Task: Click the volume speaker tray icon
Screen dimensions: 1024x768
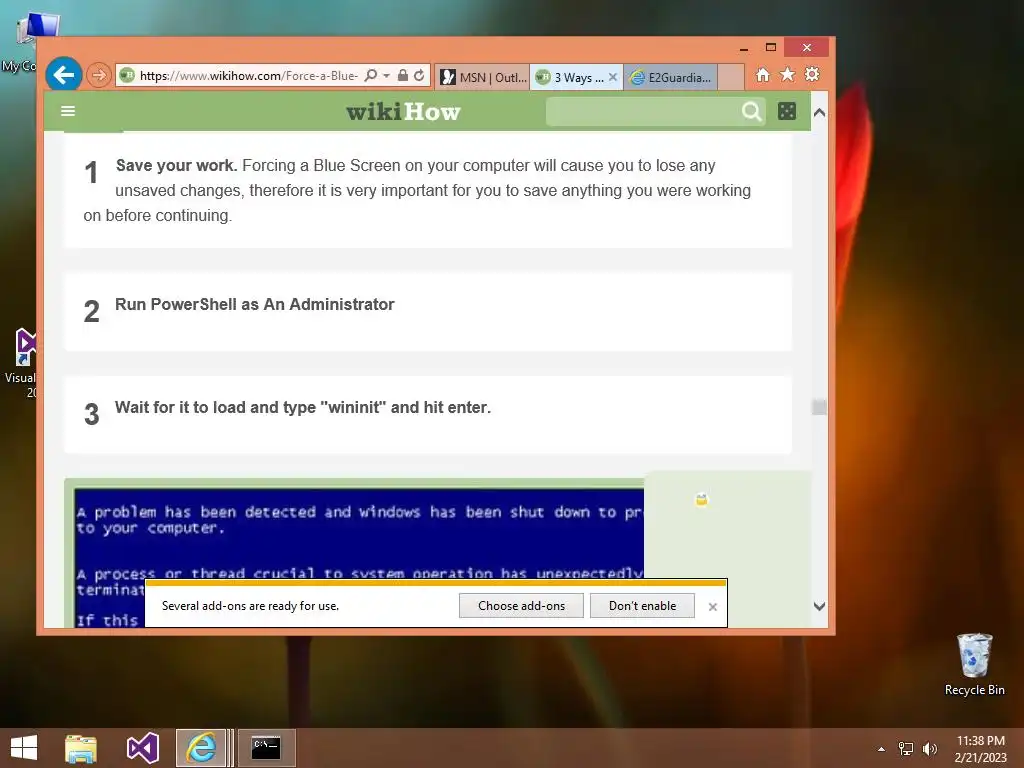Action: pyautogui.click(x=929, y=749)
